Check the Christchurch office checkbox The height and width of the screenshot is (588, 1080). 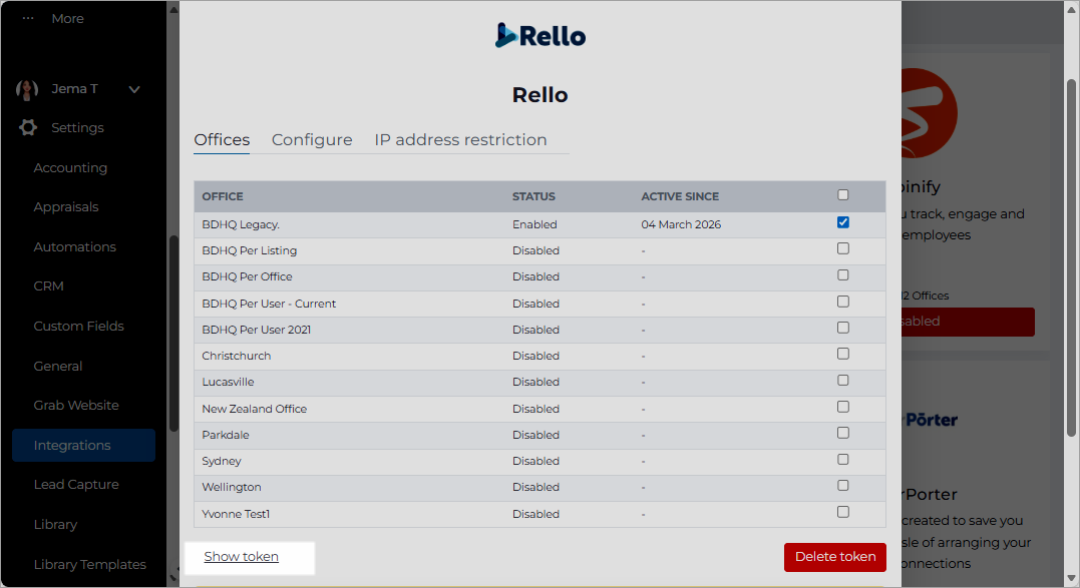pyautogui.click(x=843, y=354)
